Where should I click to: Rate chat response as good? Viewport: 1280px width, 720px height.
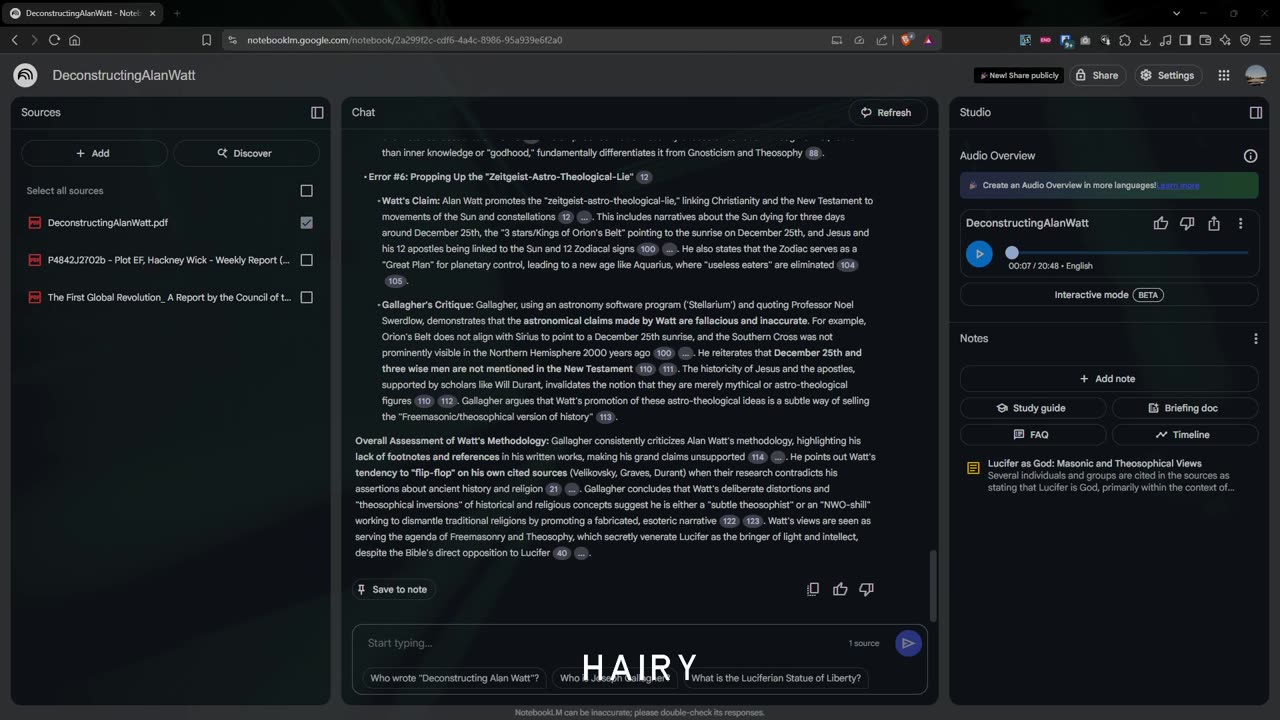click(840, 589)
